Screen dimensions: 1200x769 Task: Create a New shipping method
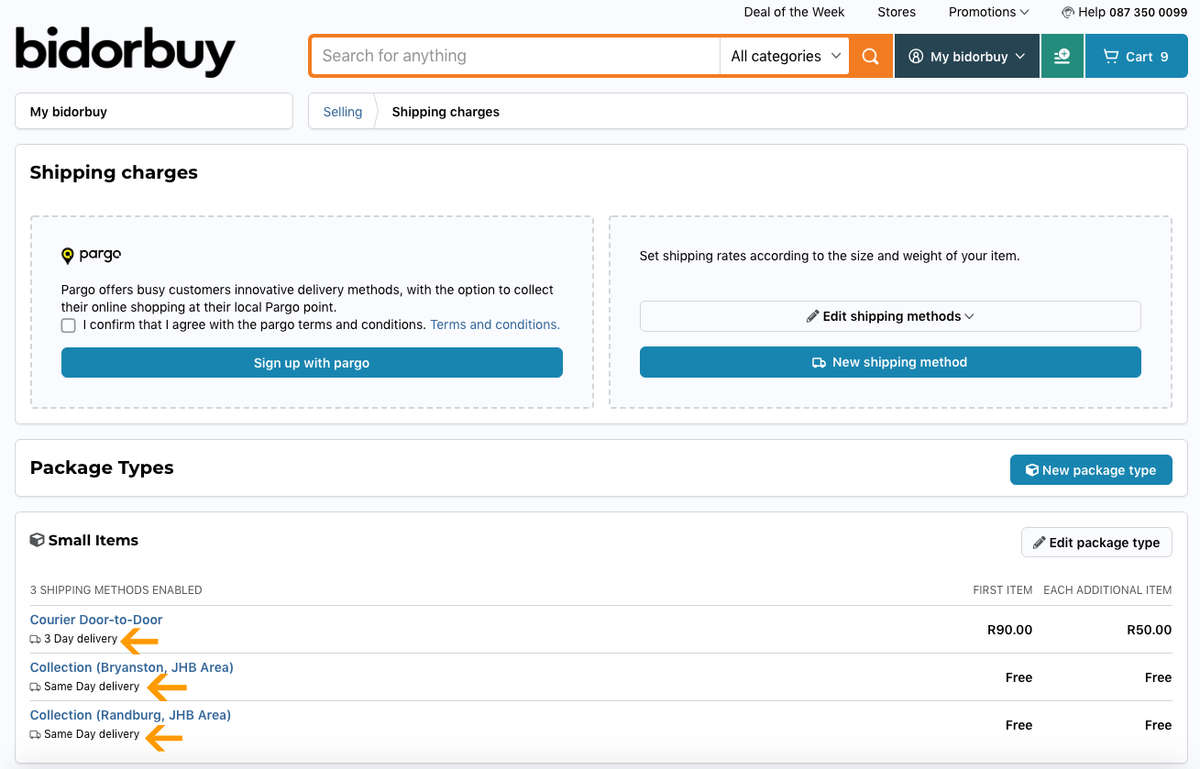click(890, 362)
